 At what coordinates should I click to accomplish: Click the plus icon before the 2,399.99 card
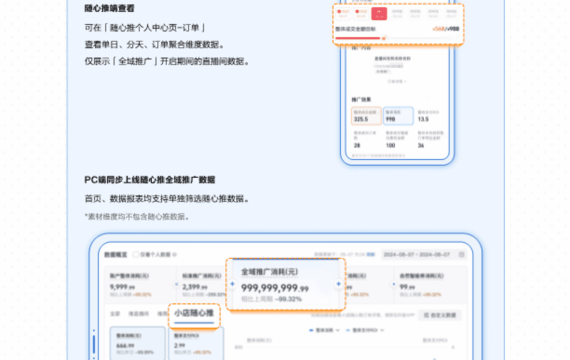click(x=177, y=284)
